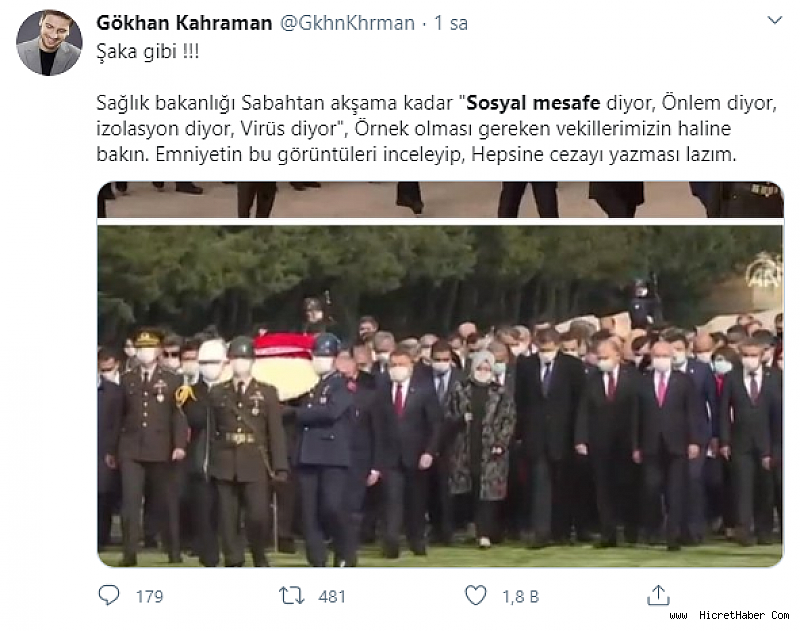This screenshot has width=800, height=631.
Task: Click the 'Şaka gibi !!!' opening line
Action: coord(147,52)
